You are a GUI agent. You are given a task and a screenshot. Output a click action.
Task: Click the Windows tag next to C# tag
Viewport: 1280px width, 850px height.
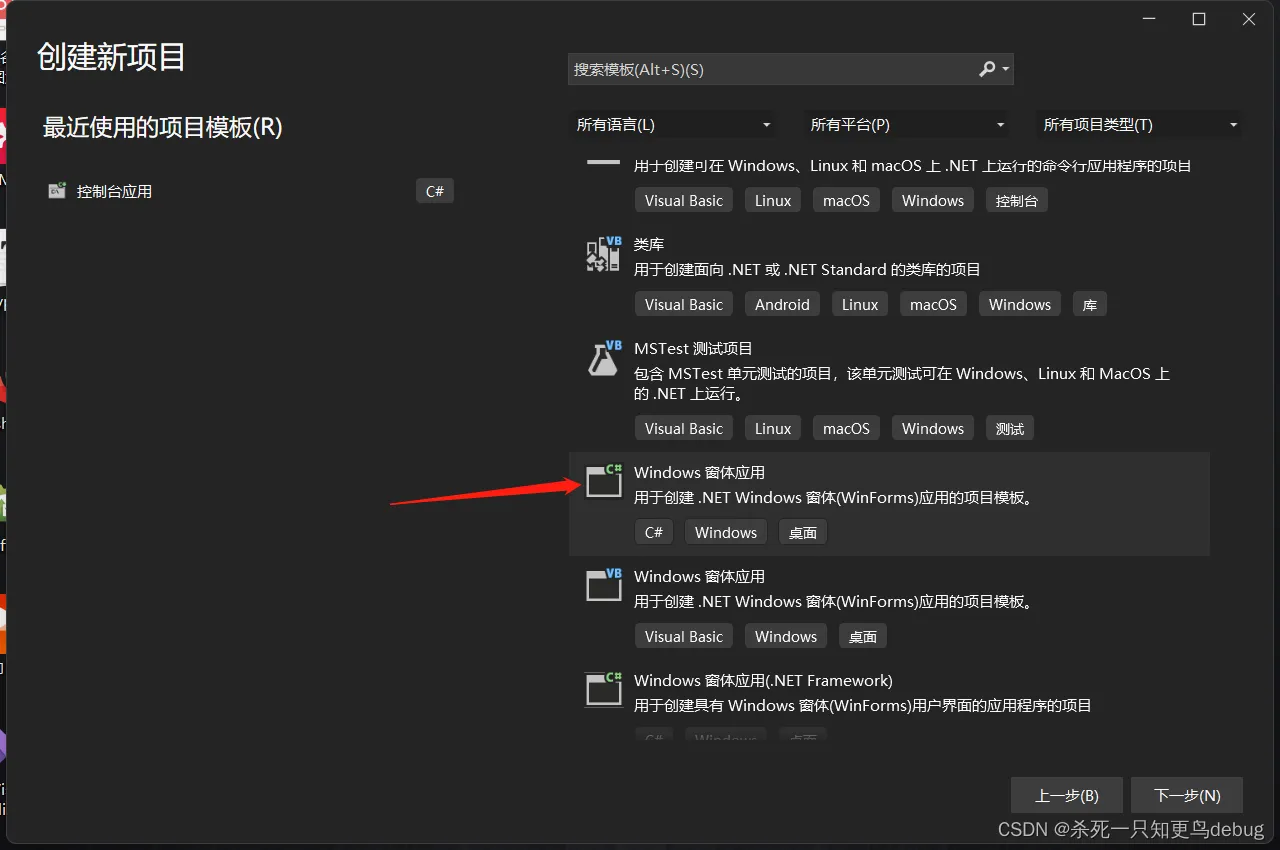click(726, 533)
